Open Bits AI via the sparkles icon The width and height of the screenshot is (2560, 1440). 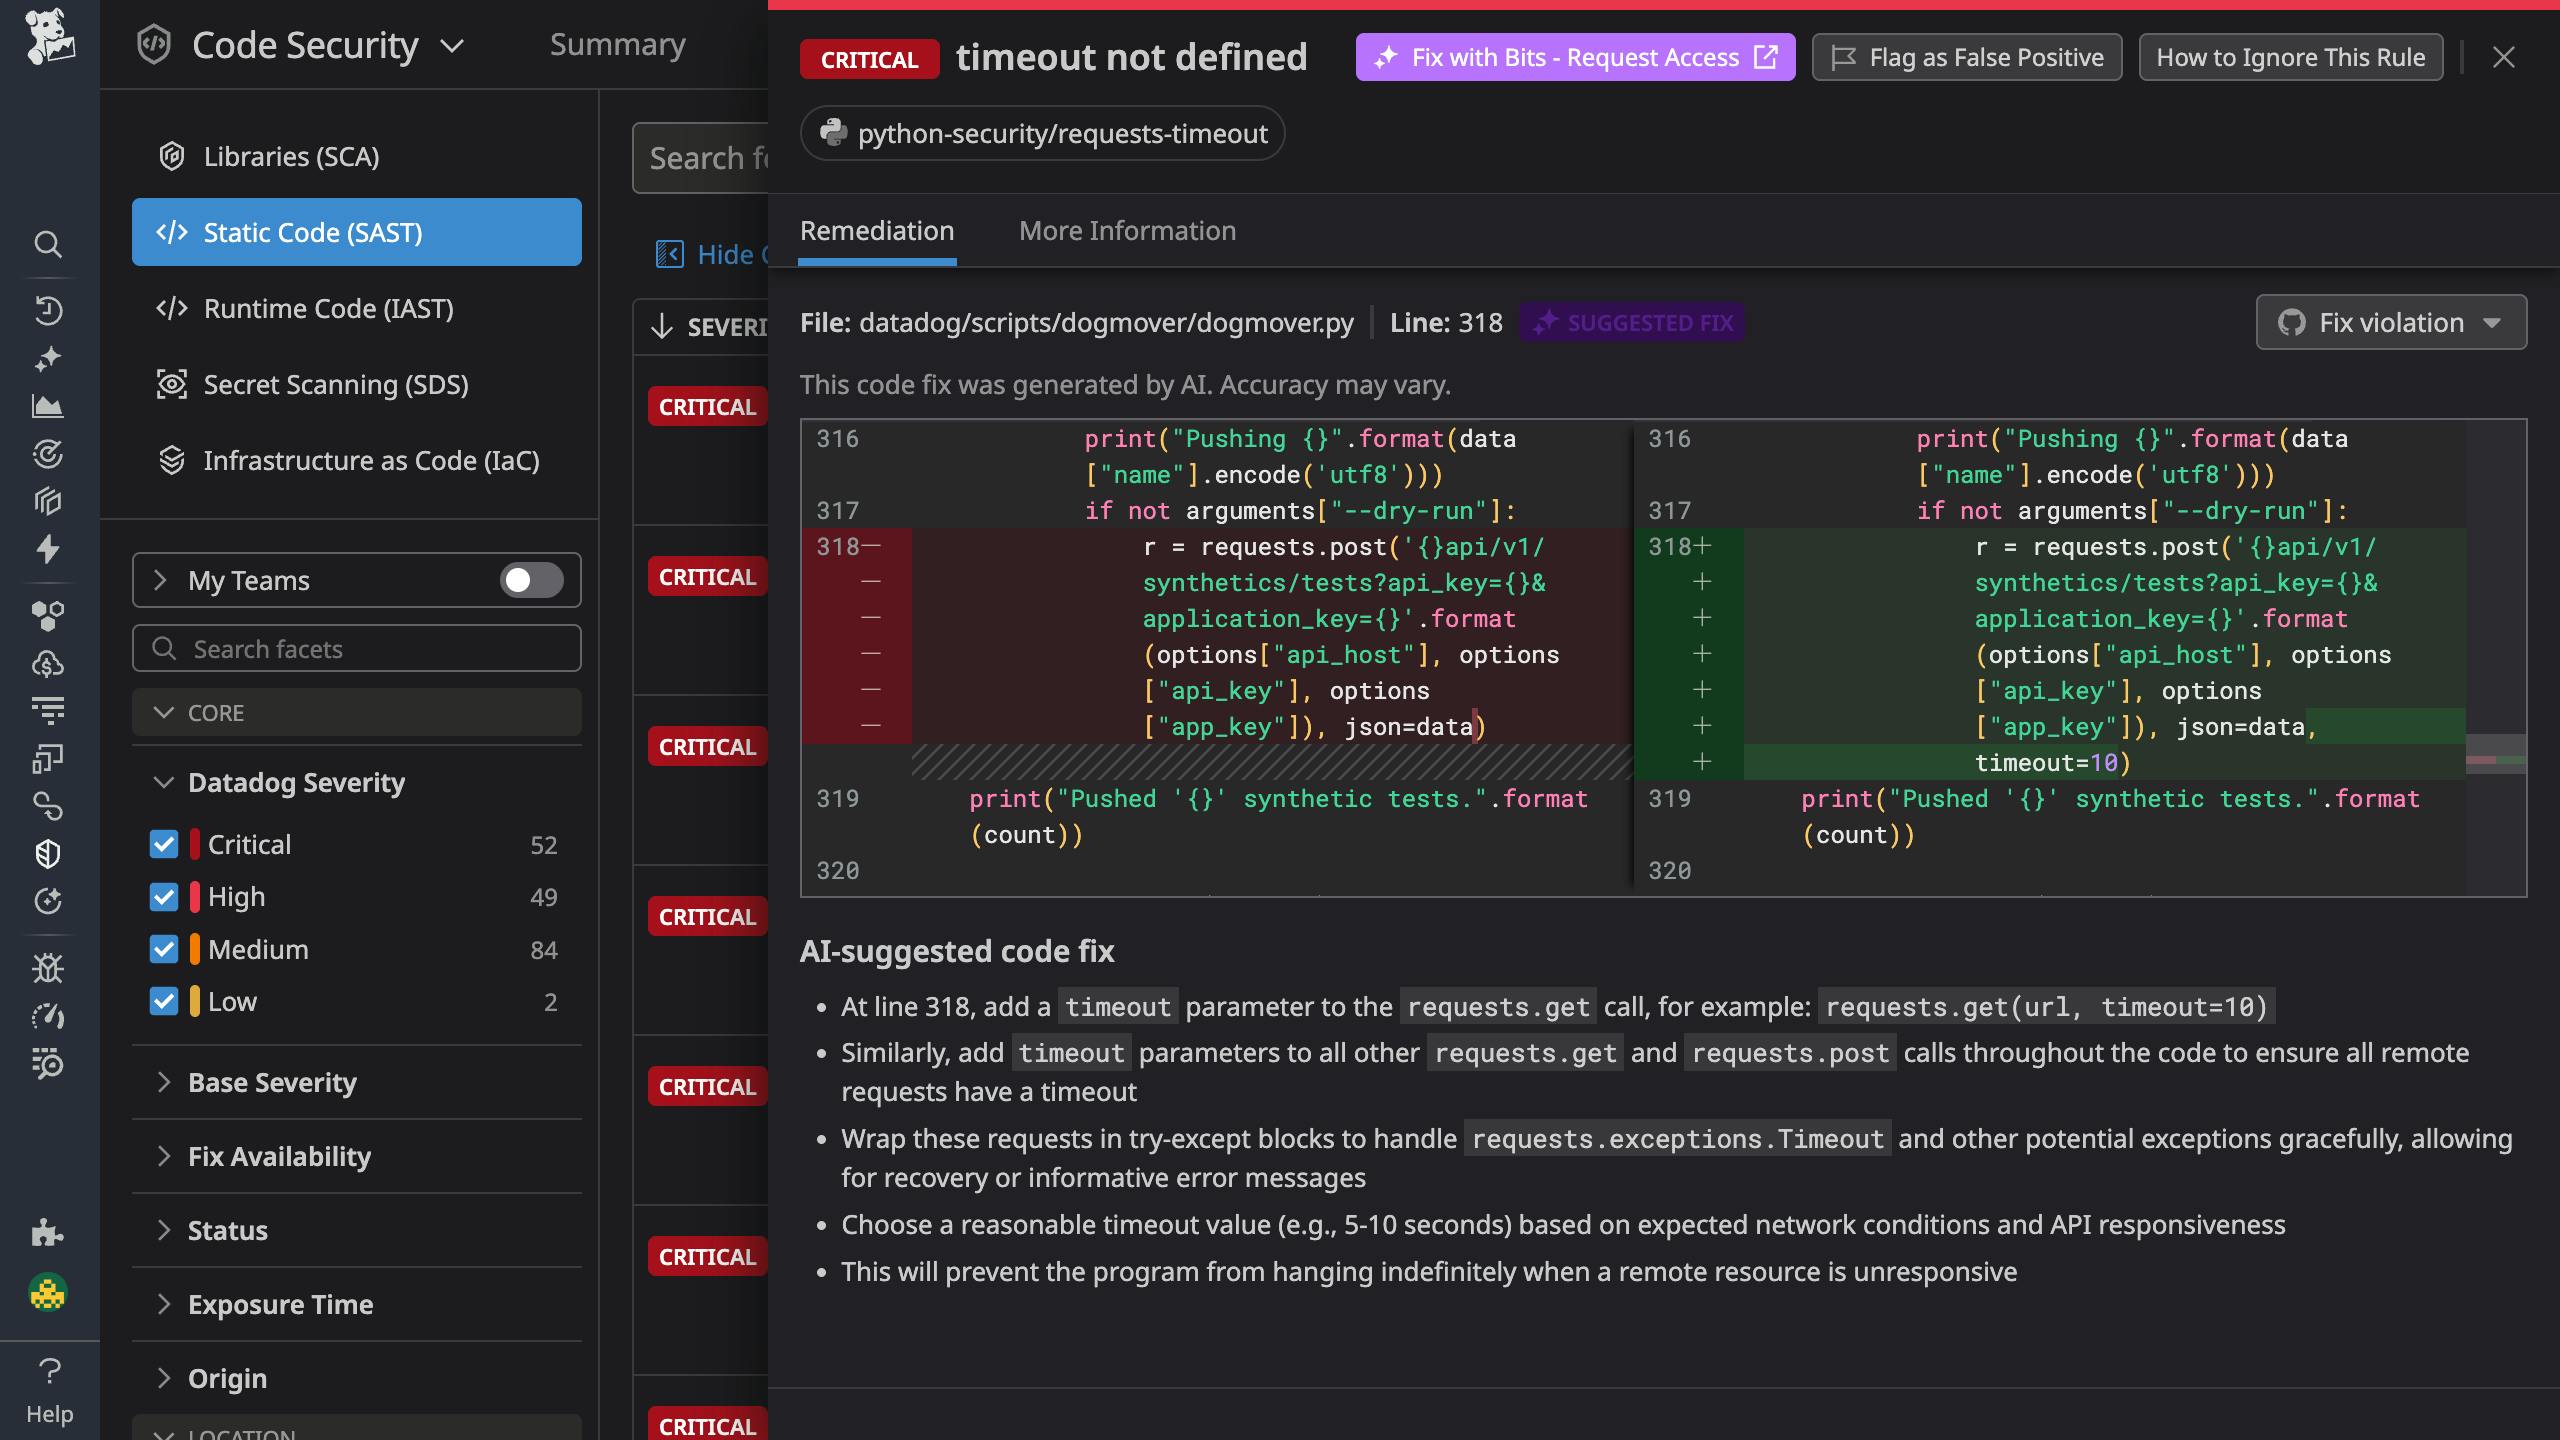coord(48,358)
